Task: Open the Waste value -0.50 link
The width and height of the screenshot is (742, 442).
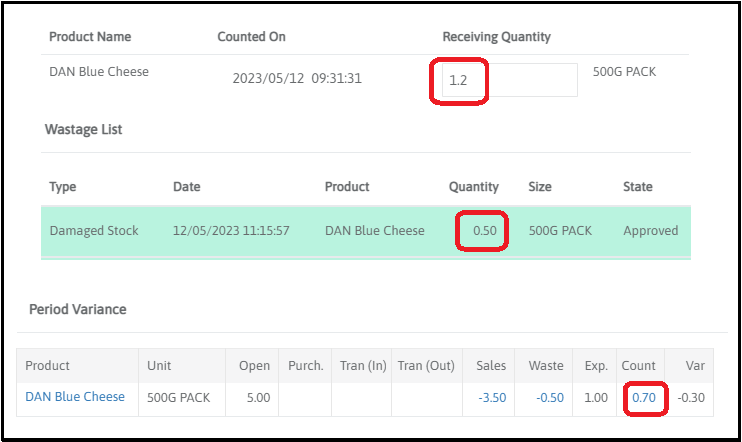Action: [x=549, y=397]
